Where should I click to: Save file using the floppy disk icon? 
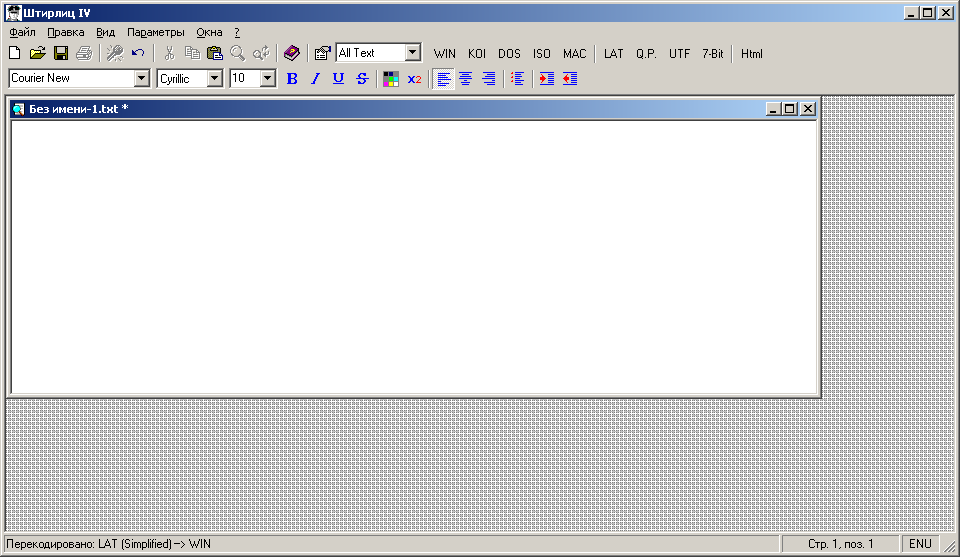point(61,53)
